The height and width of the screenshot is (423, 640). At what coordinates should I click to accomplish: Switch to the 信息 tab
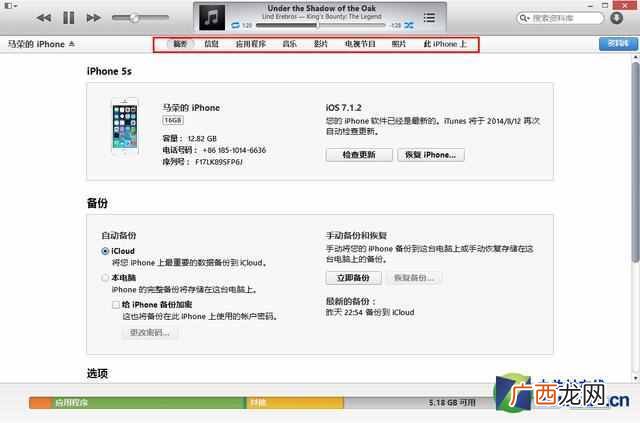tap(211, 44)
